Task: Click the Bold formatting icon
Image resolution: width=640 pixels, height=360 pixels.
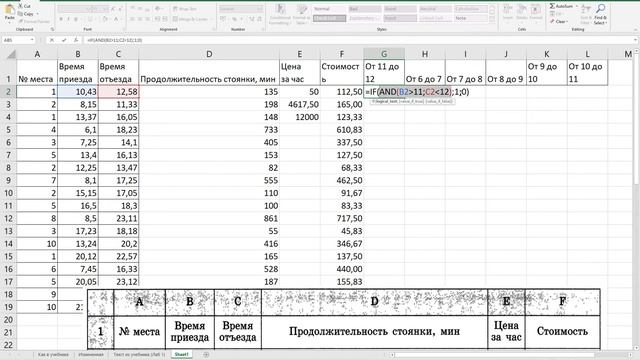Action: 61,19
